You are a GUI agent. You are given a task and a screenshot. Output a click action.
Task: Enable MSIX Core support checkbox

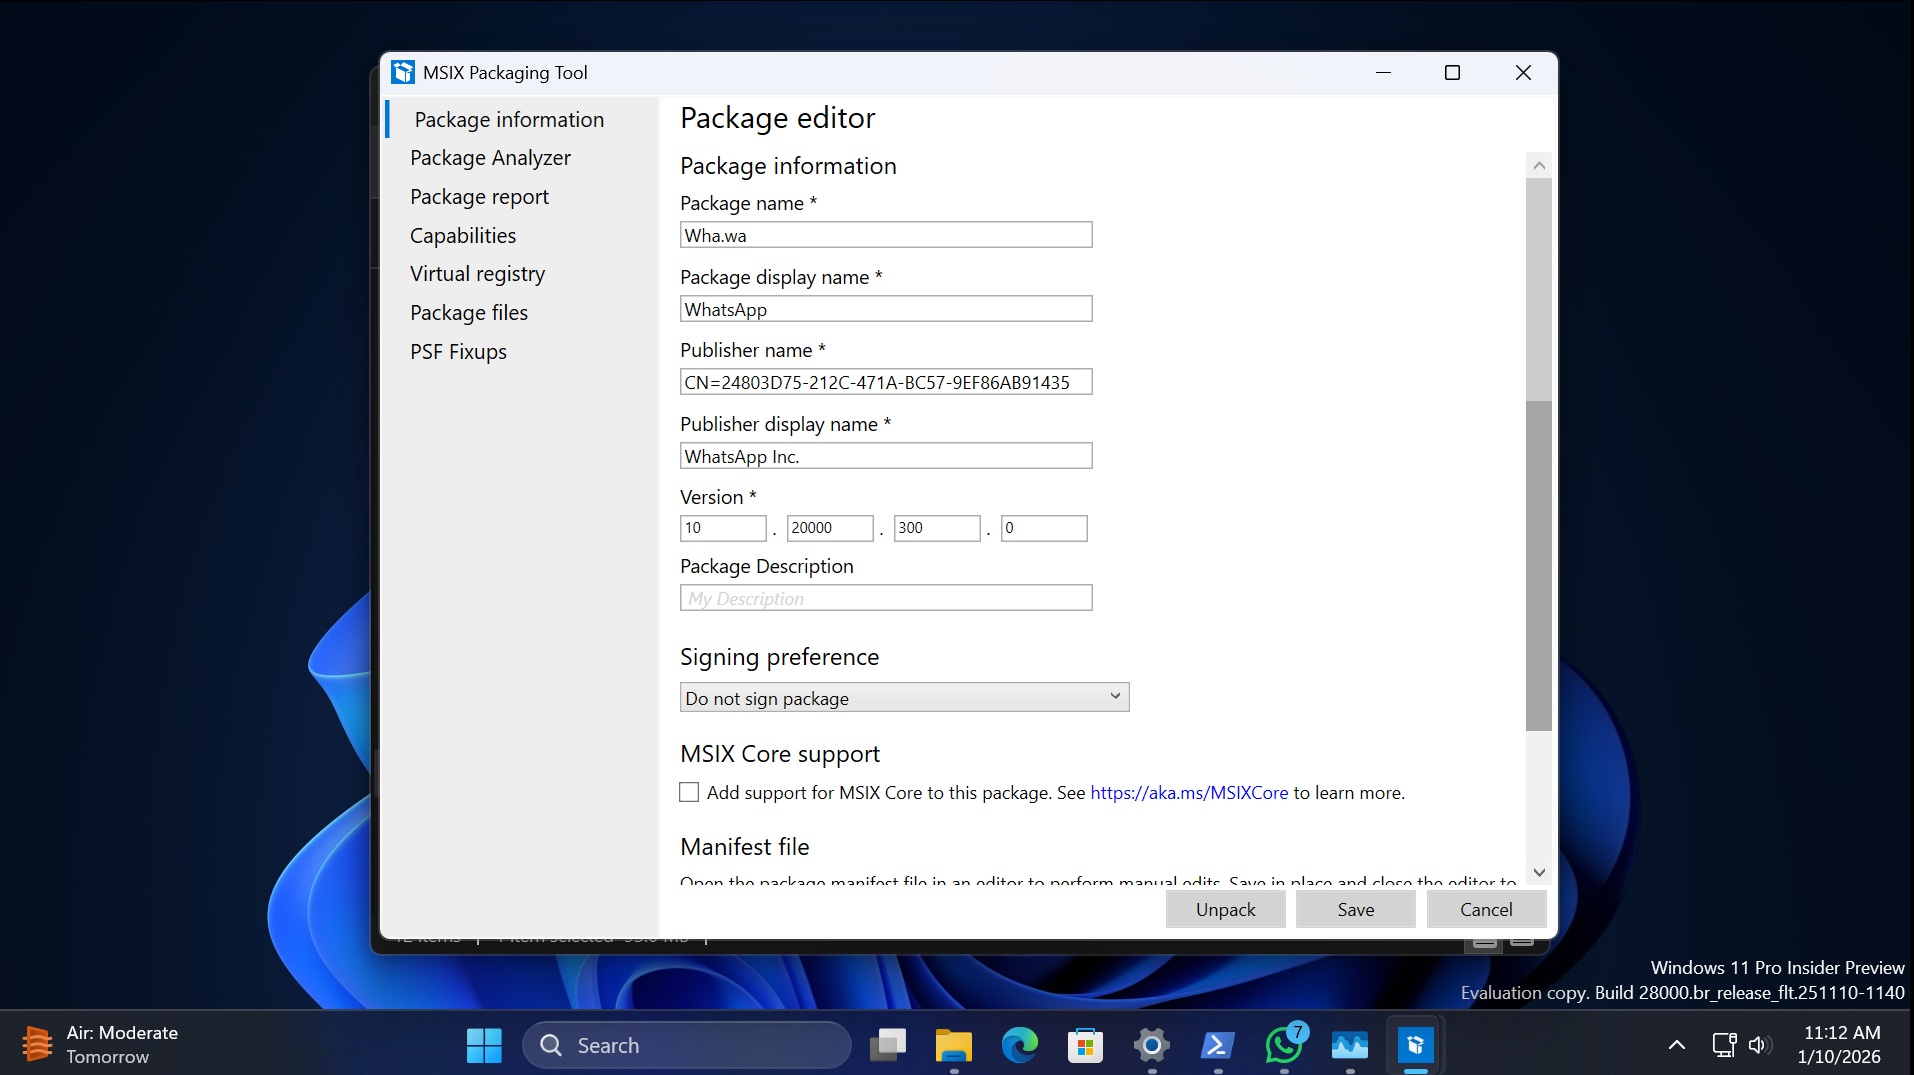tap(689, 792)
